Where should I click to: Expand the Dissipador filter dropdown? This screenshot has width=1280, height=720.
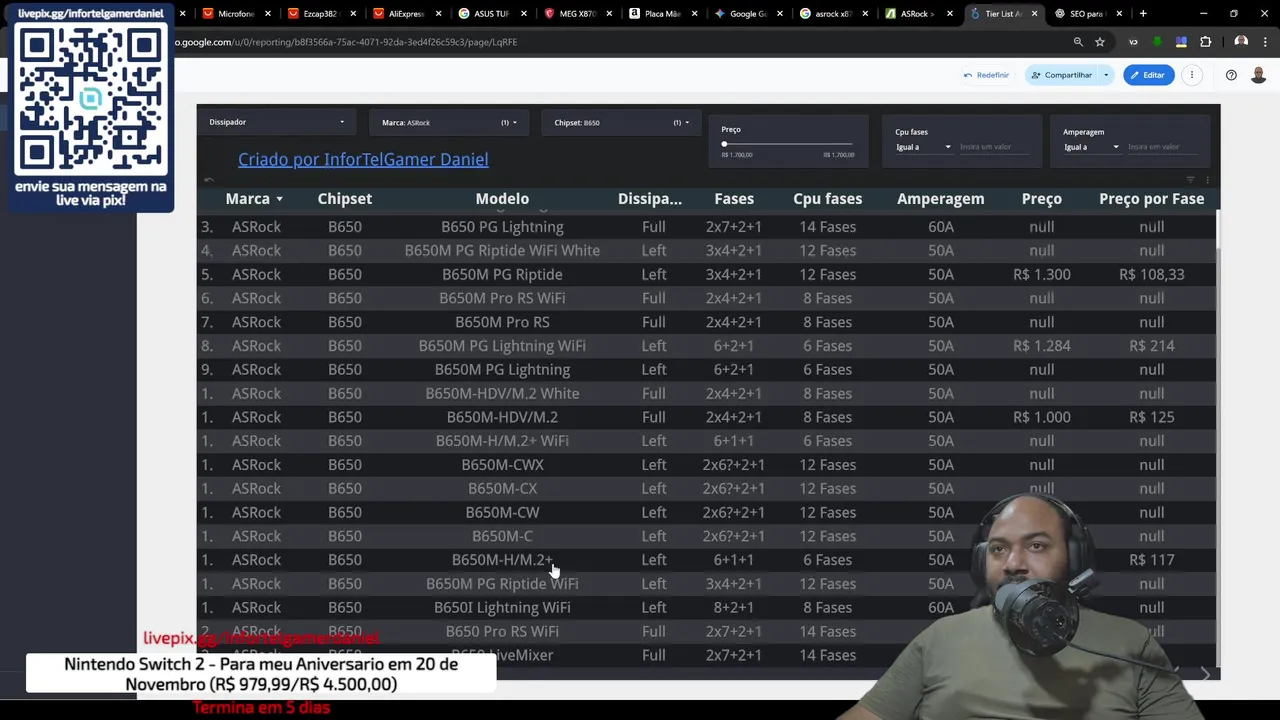(277, 122)
